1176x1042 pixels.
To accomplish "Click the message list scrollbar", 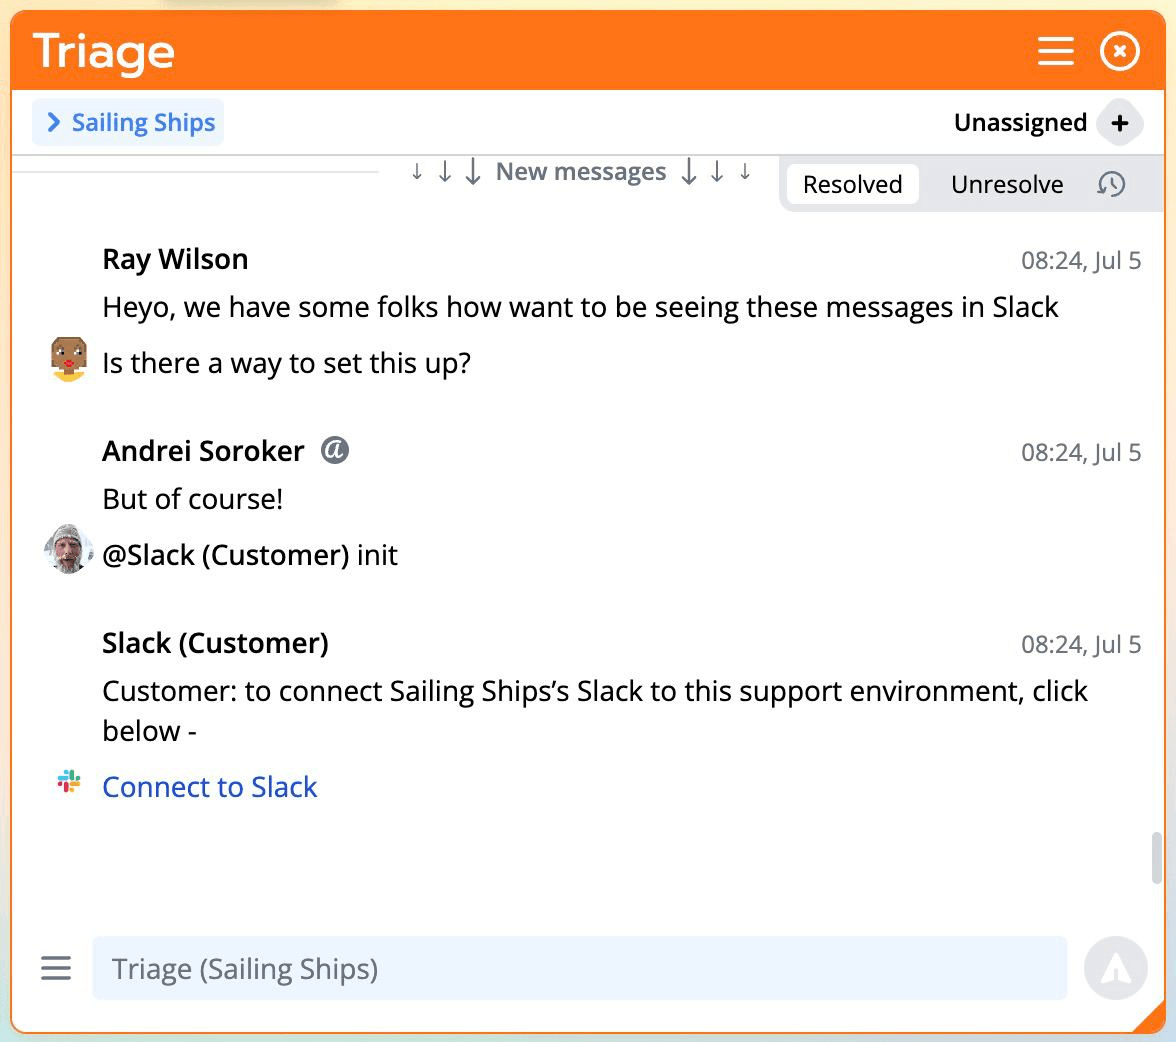I will point(1157,858).
